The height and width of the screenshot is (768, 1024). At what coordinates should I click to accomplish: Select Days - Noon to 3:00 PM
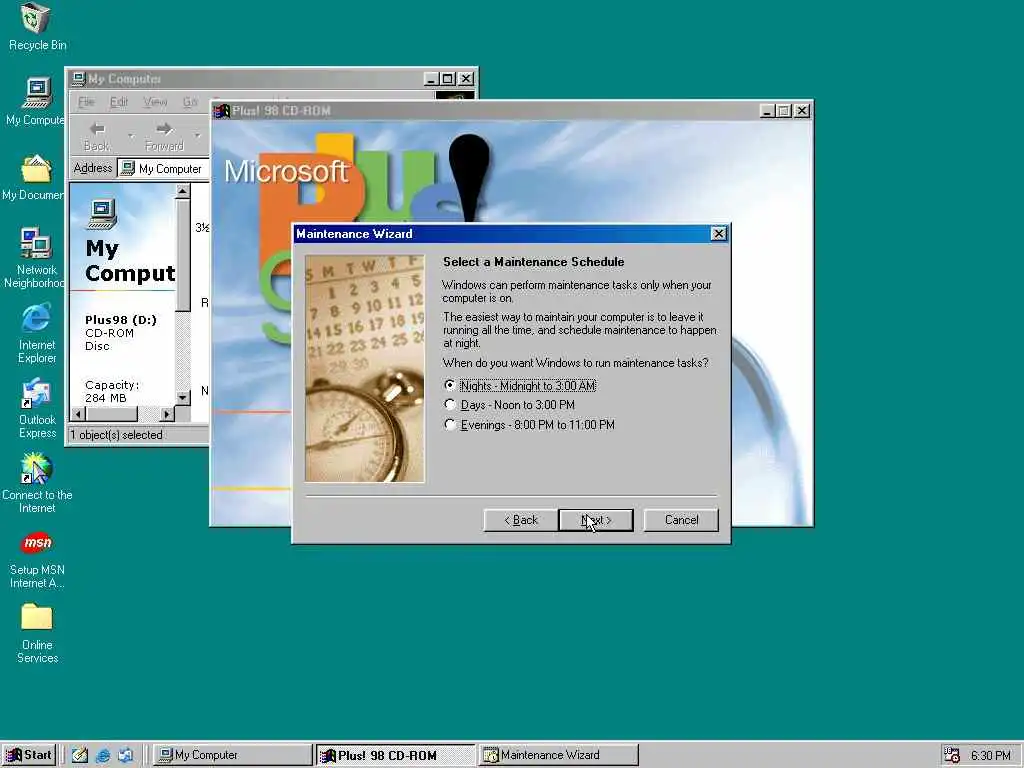coord(509,405)
